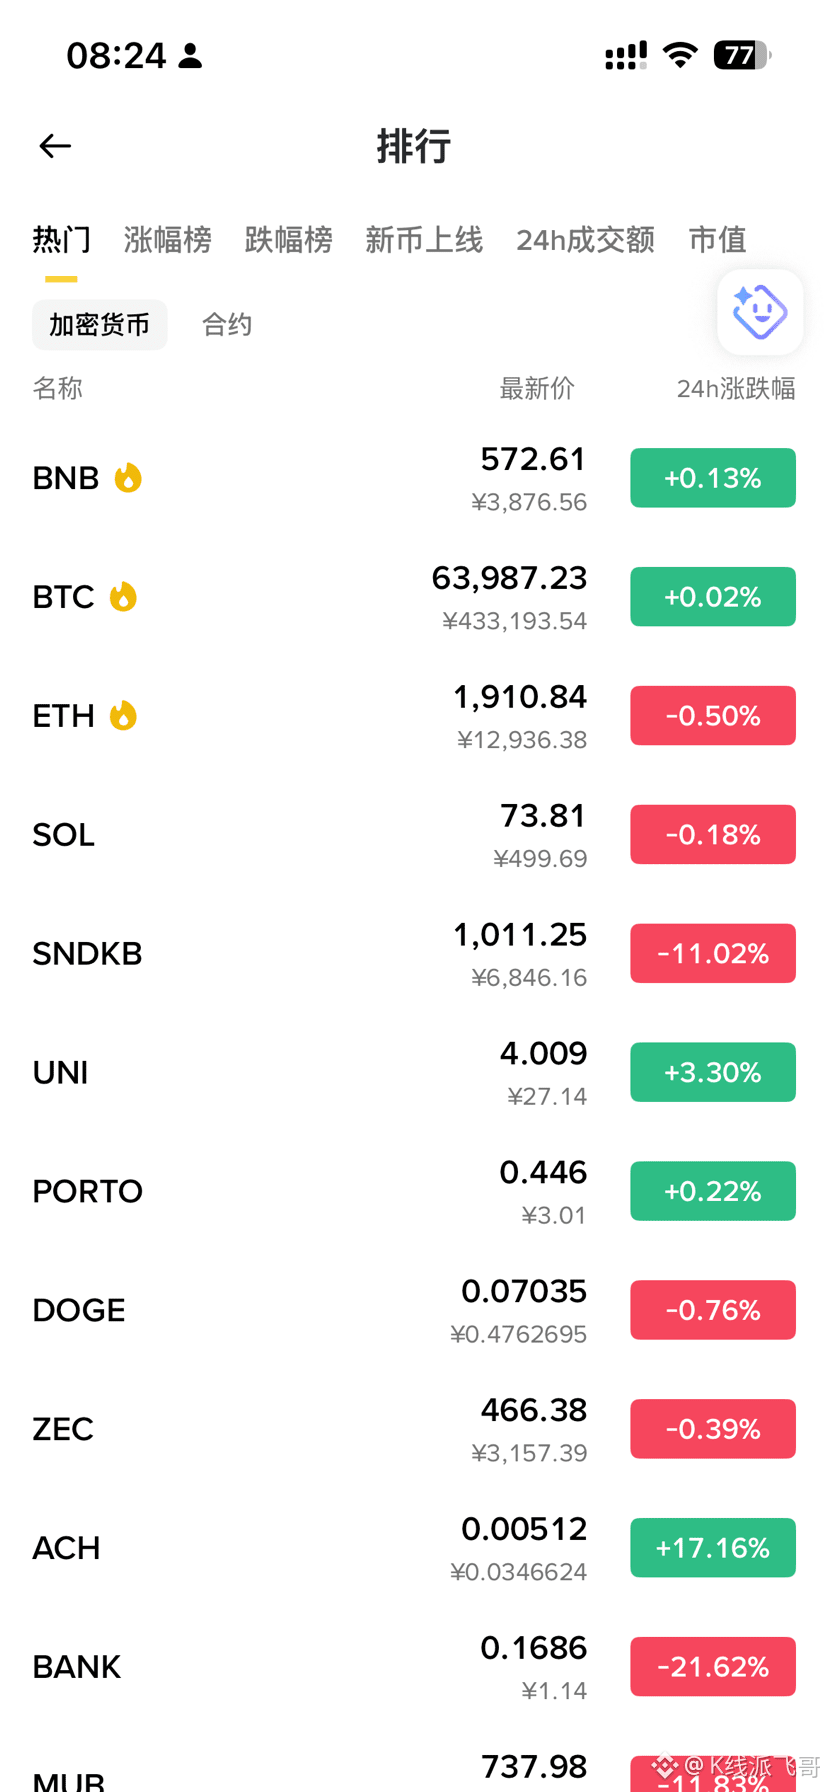Click the -11.02% change badge for SNDKB
The height and width of the screenshot is (1792, 828).
713,954
